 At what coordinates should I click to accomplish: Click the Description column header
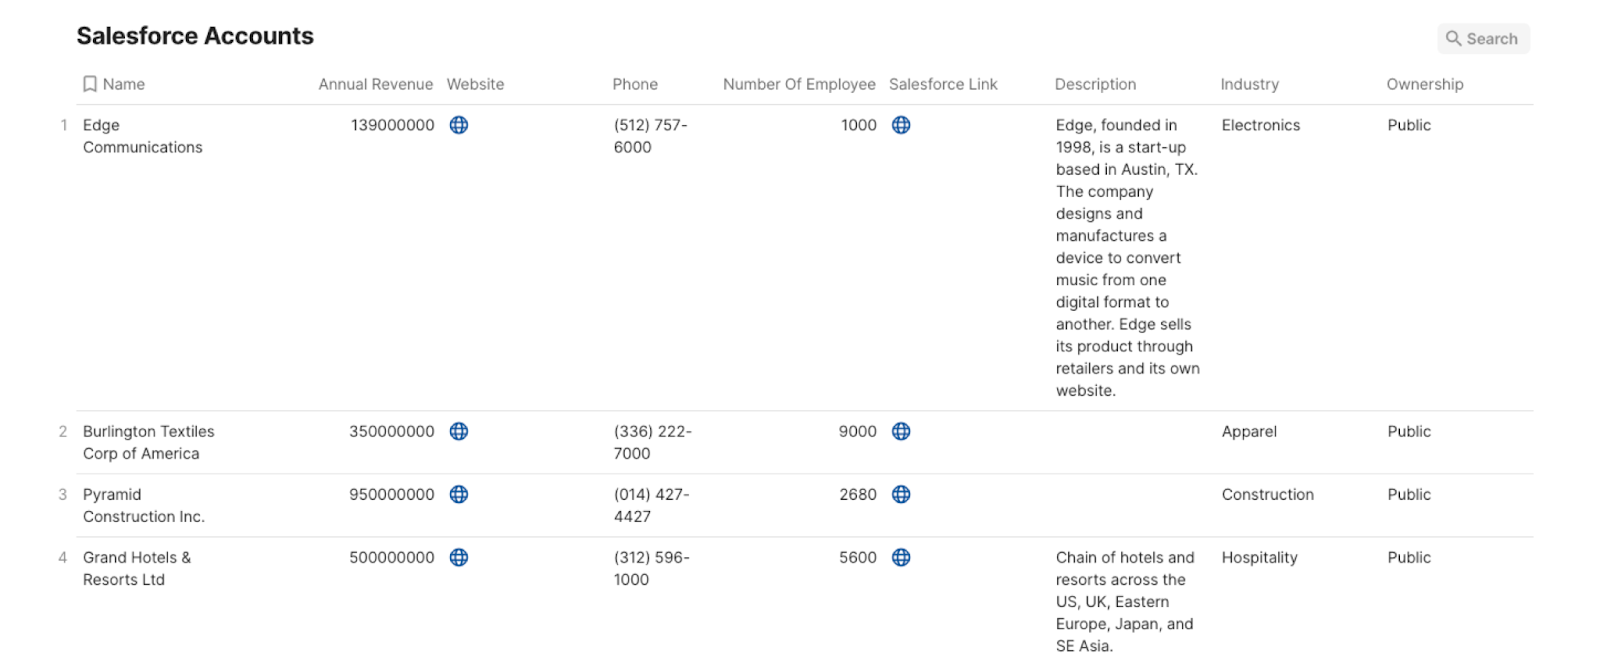(1095, 84)
